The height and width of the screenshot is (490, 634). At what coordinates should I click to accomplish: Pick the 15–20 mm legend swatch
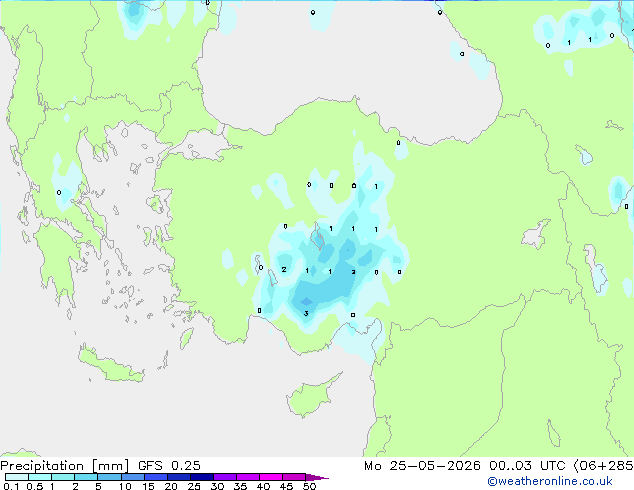[x=156, y=477]
